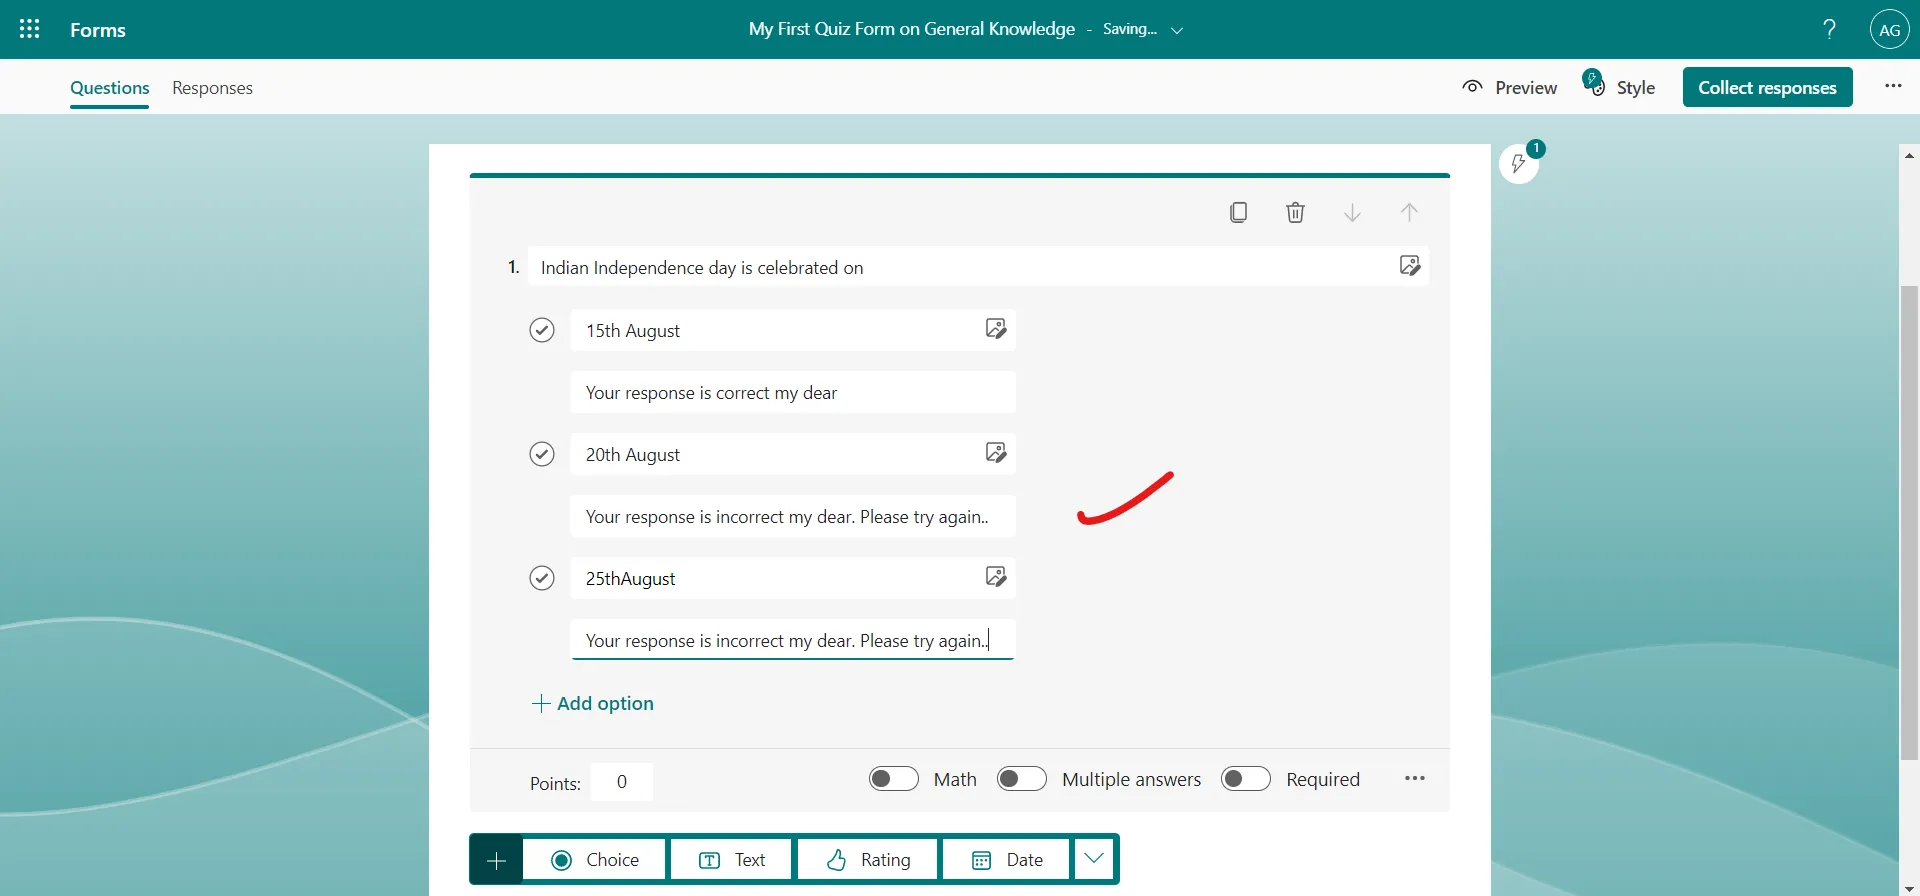The width and height of the screenshot is (1920, 896).
Task: Add a Choice question
Action: point(594,860)
